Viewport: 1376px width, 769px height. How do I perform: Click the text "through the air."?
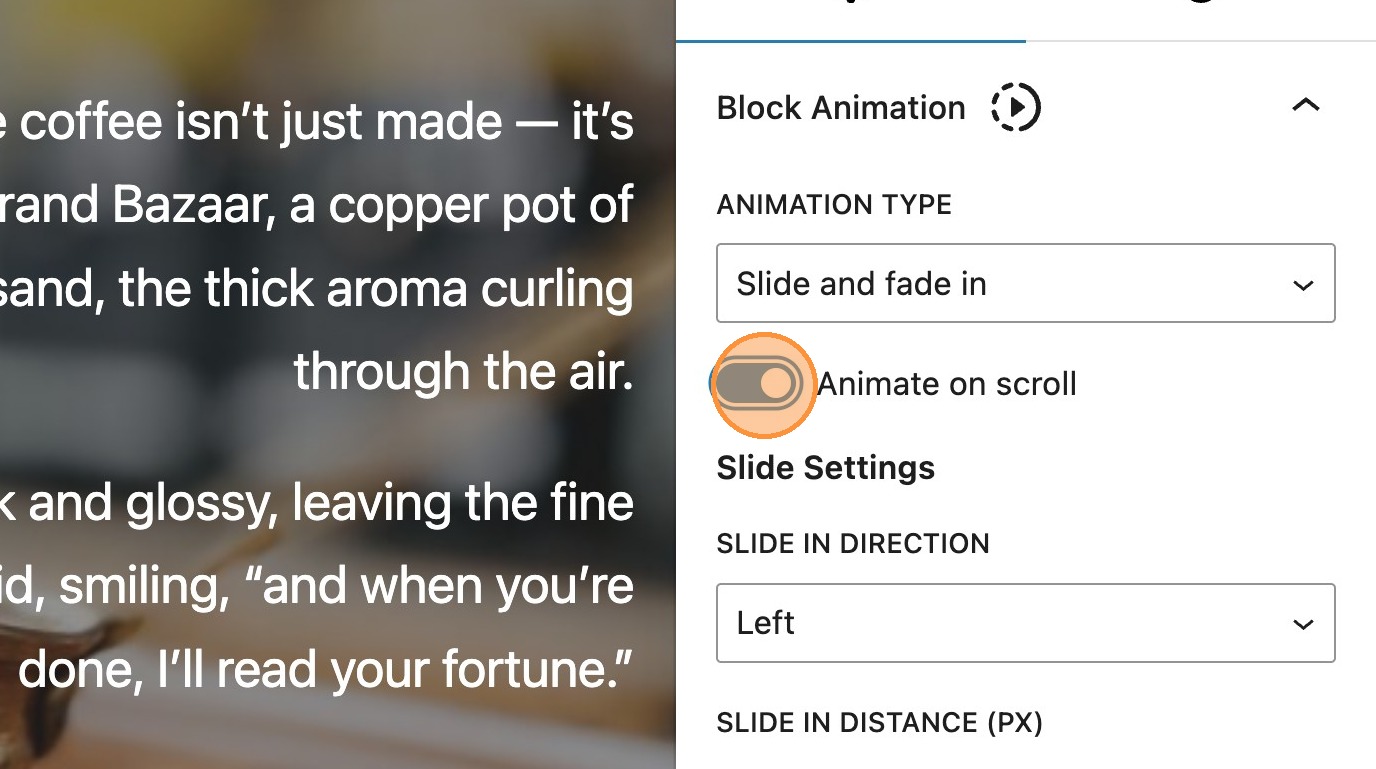coord(463,372)
